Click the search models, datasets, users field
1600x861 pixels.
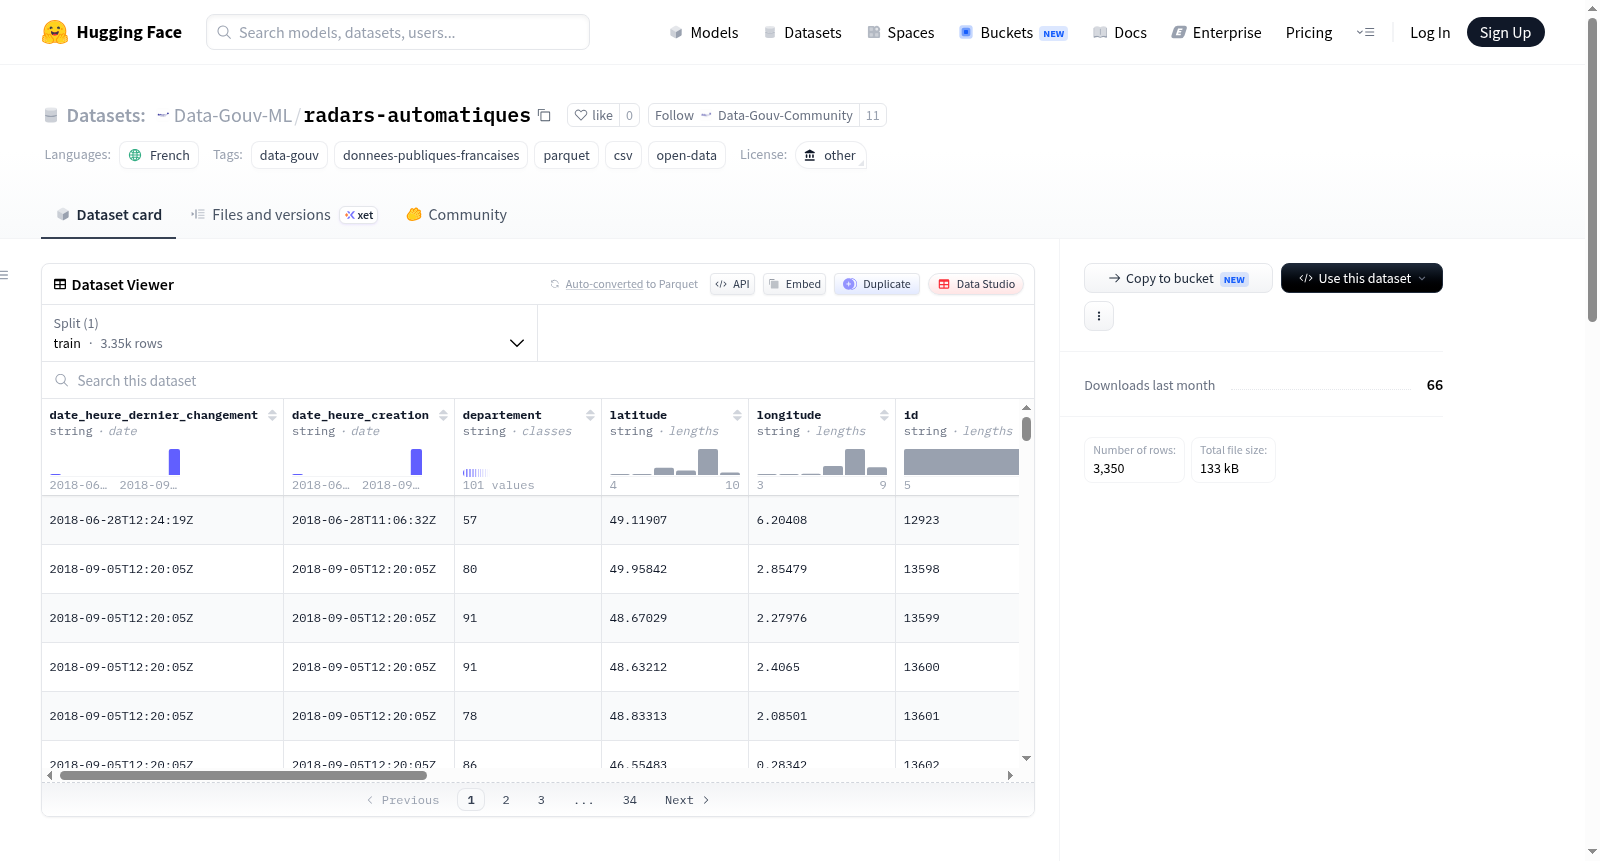(x=398, y=32)
